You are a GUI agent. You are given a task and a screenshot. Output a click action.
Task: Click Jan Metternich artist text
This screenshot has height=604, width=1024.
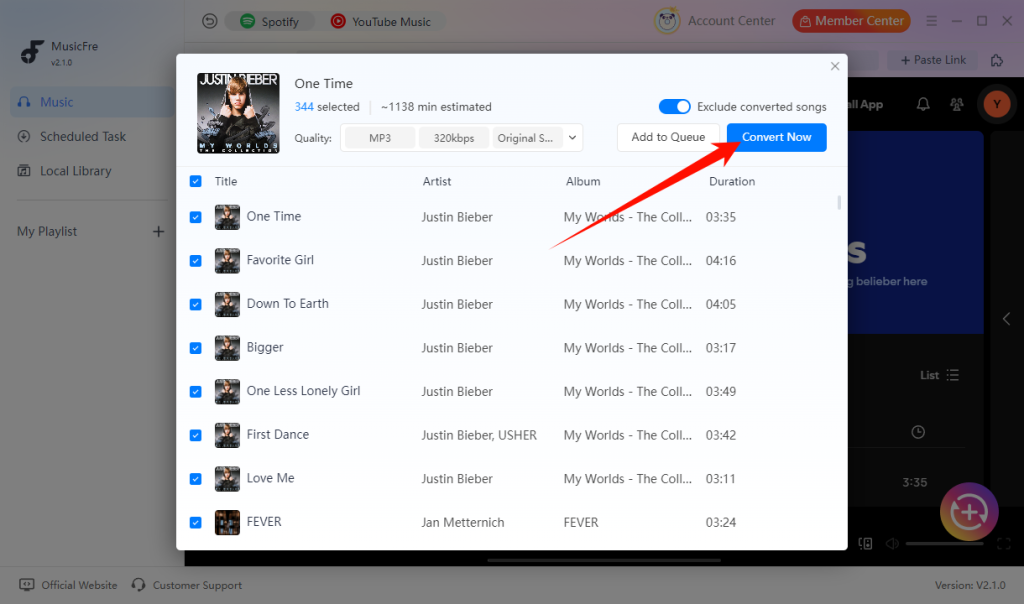point(462,522)
